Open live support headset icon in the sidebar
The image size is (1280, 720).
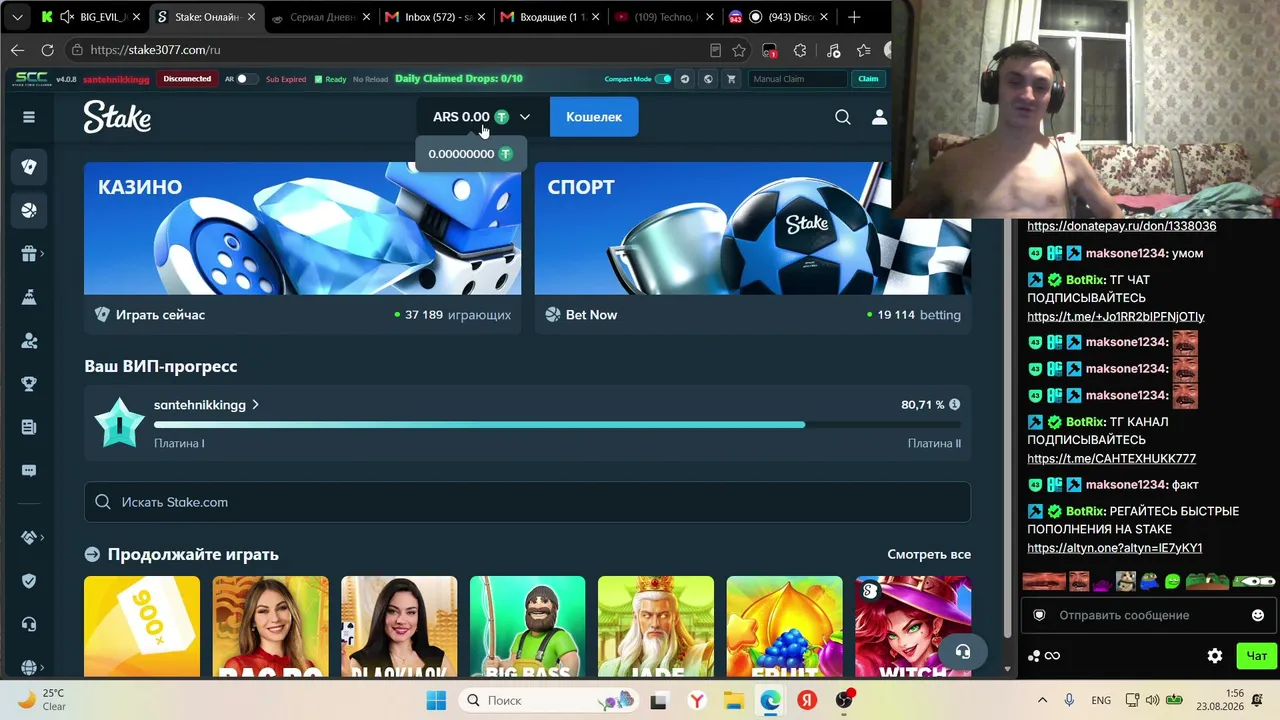point(29,624)
